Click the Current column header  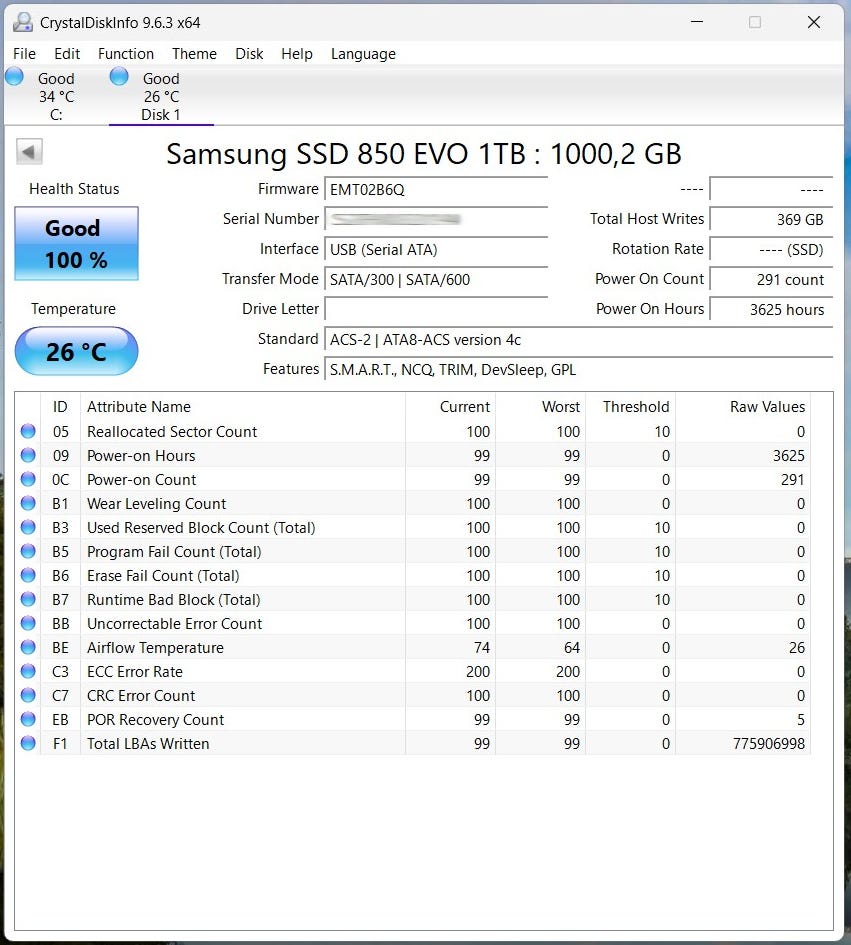tap(451, 407)
